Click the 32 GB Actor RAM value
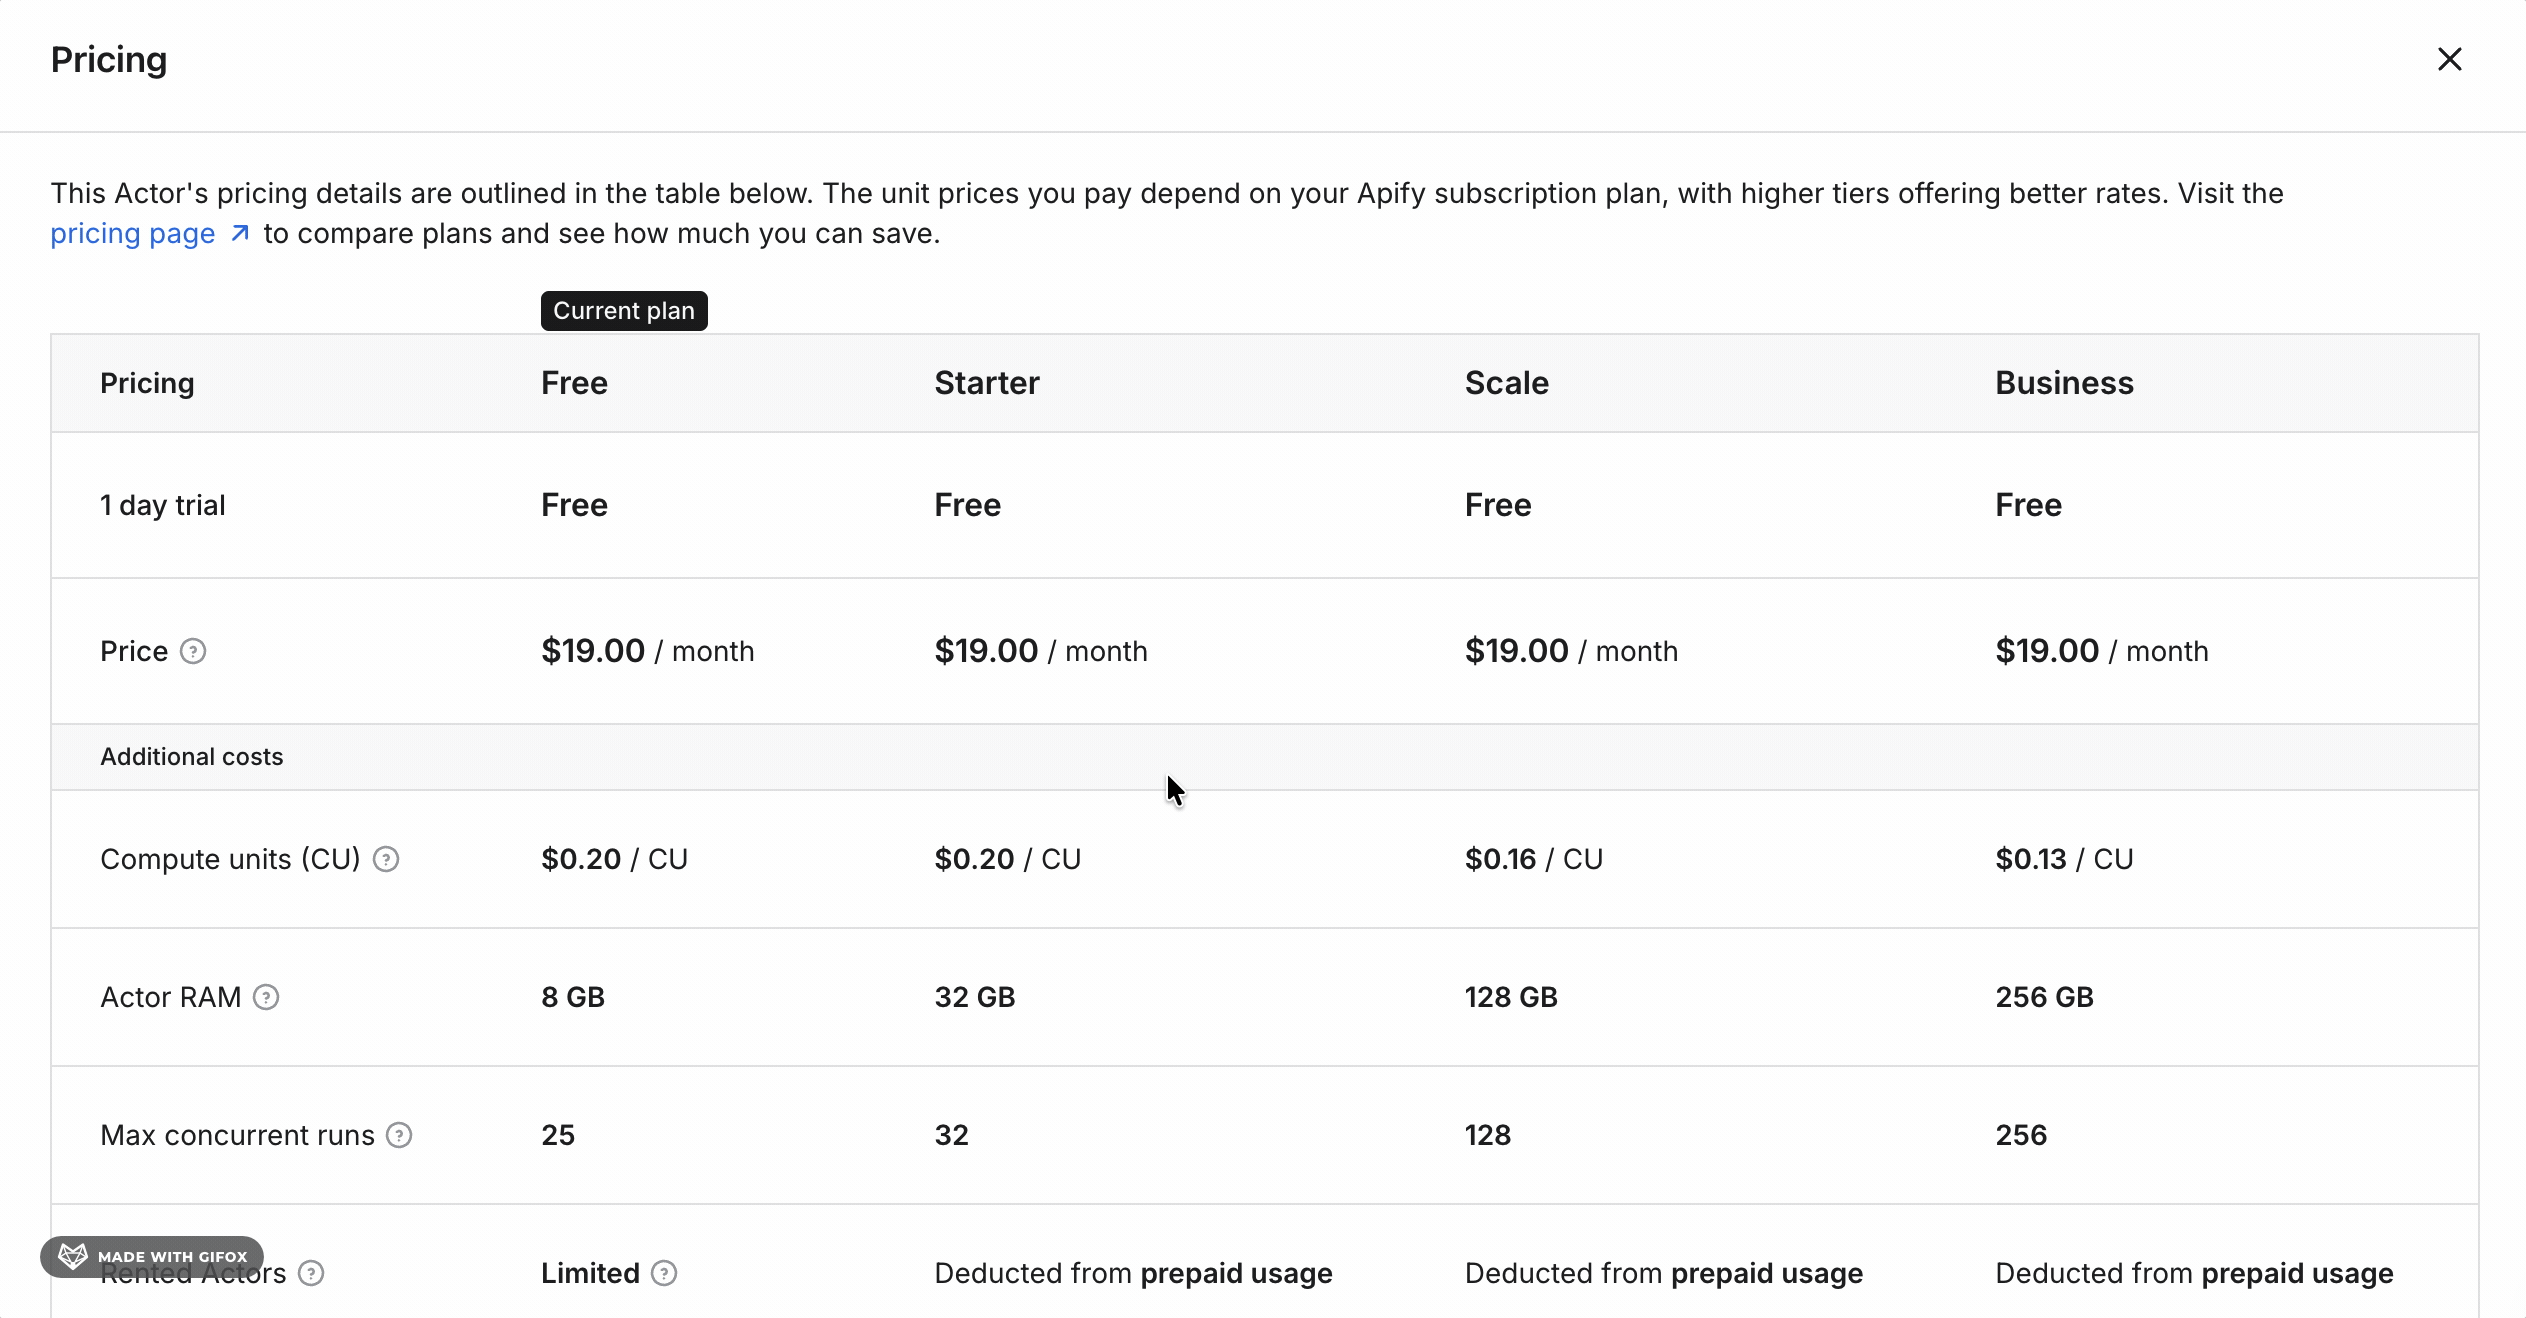2526x1318 pixels. click(x=975, y=997)
